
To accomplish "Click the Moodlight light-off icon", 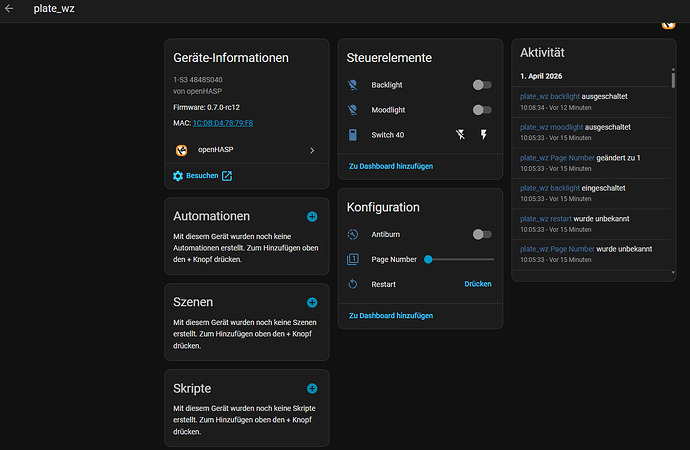I will pos(352,110).
